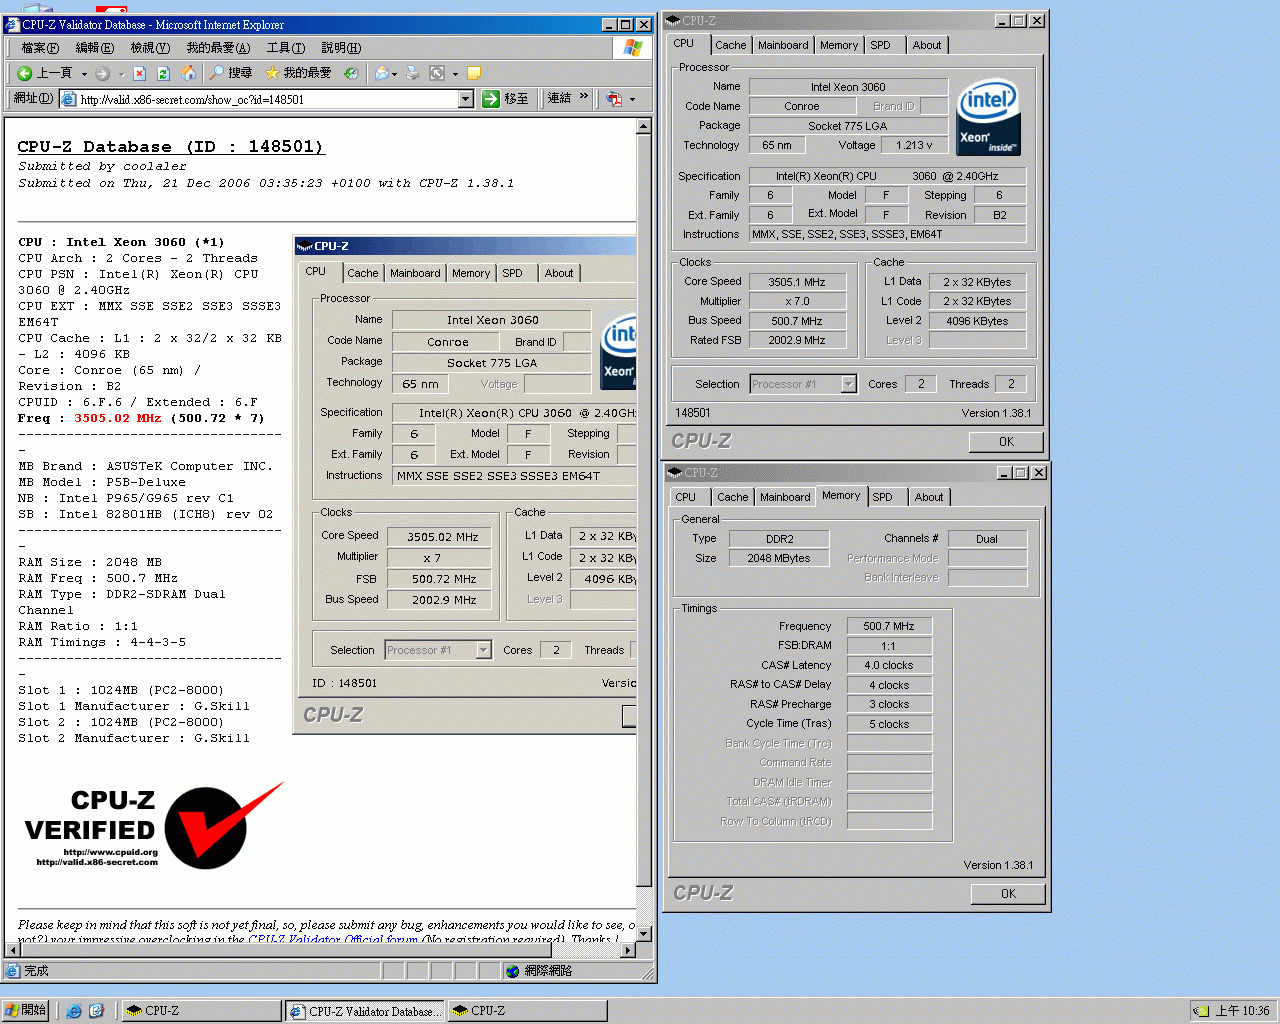Screen dimensions: 1280x1024
Task: Click the CAS# Latency value 4.0 clocks
Action: tap(889, 665)
